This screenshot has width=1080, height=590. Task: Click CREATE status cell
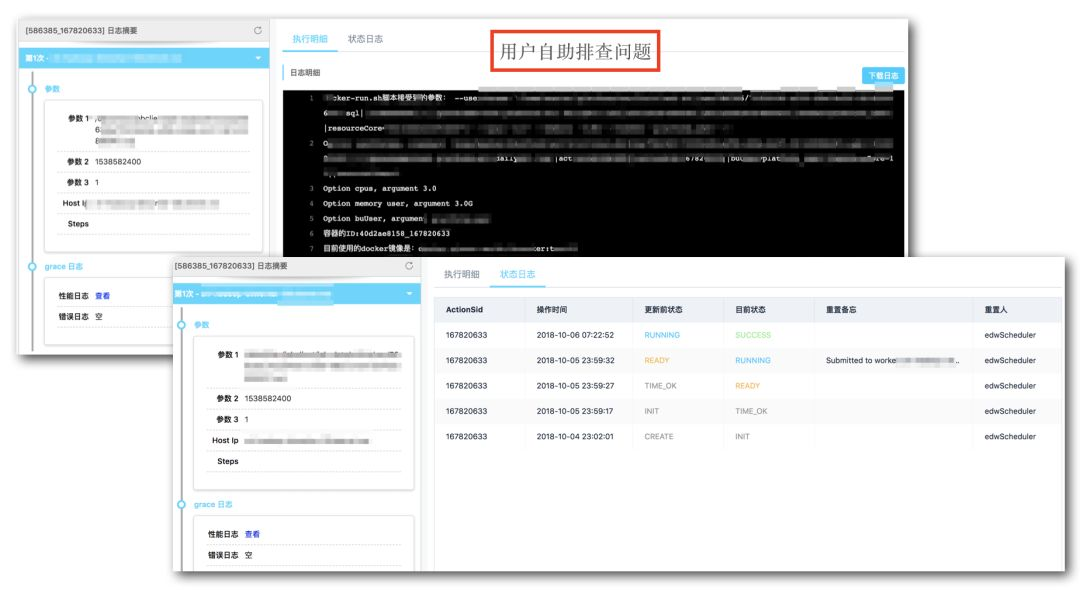tap(658, 436)
